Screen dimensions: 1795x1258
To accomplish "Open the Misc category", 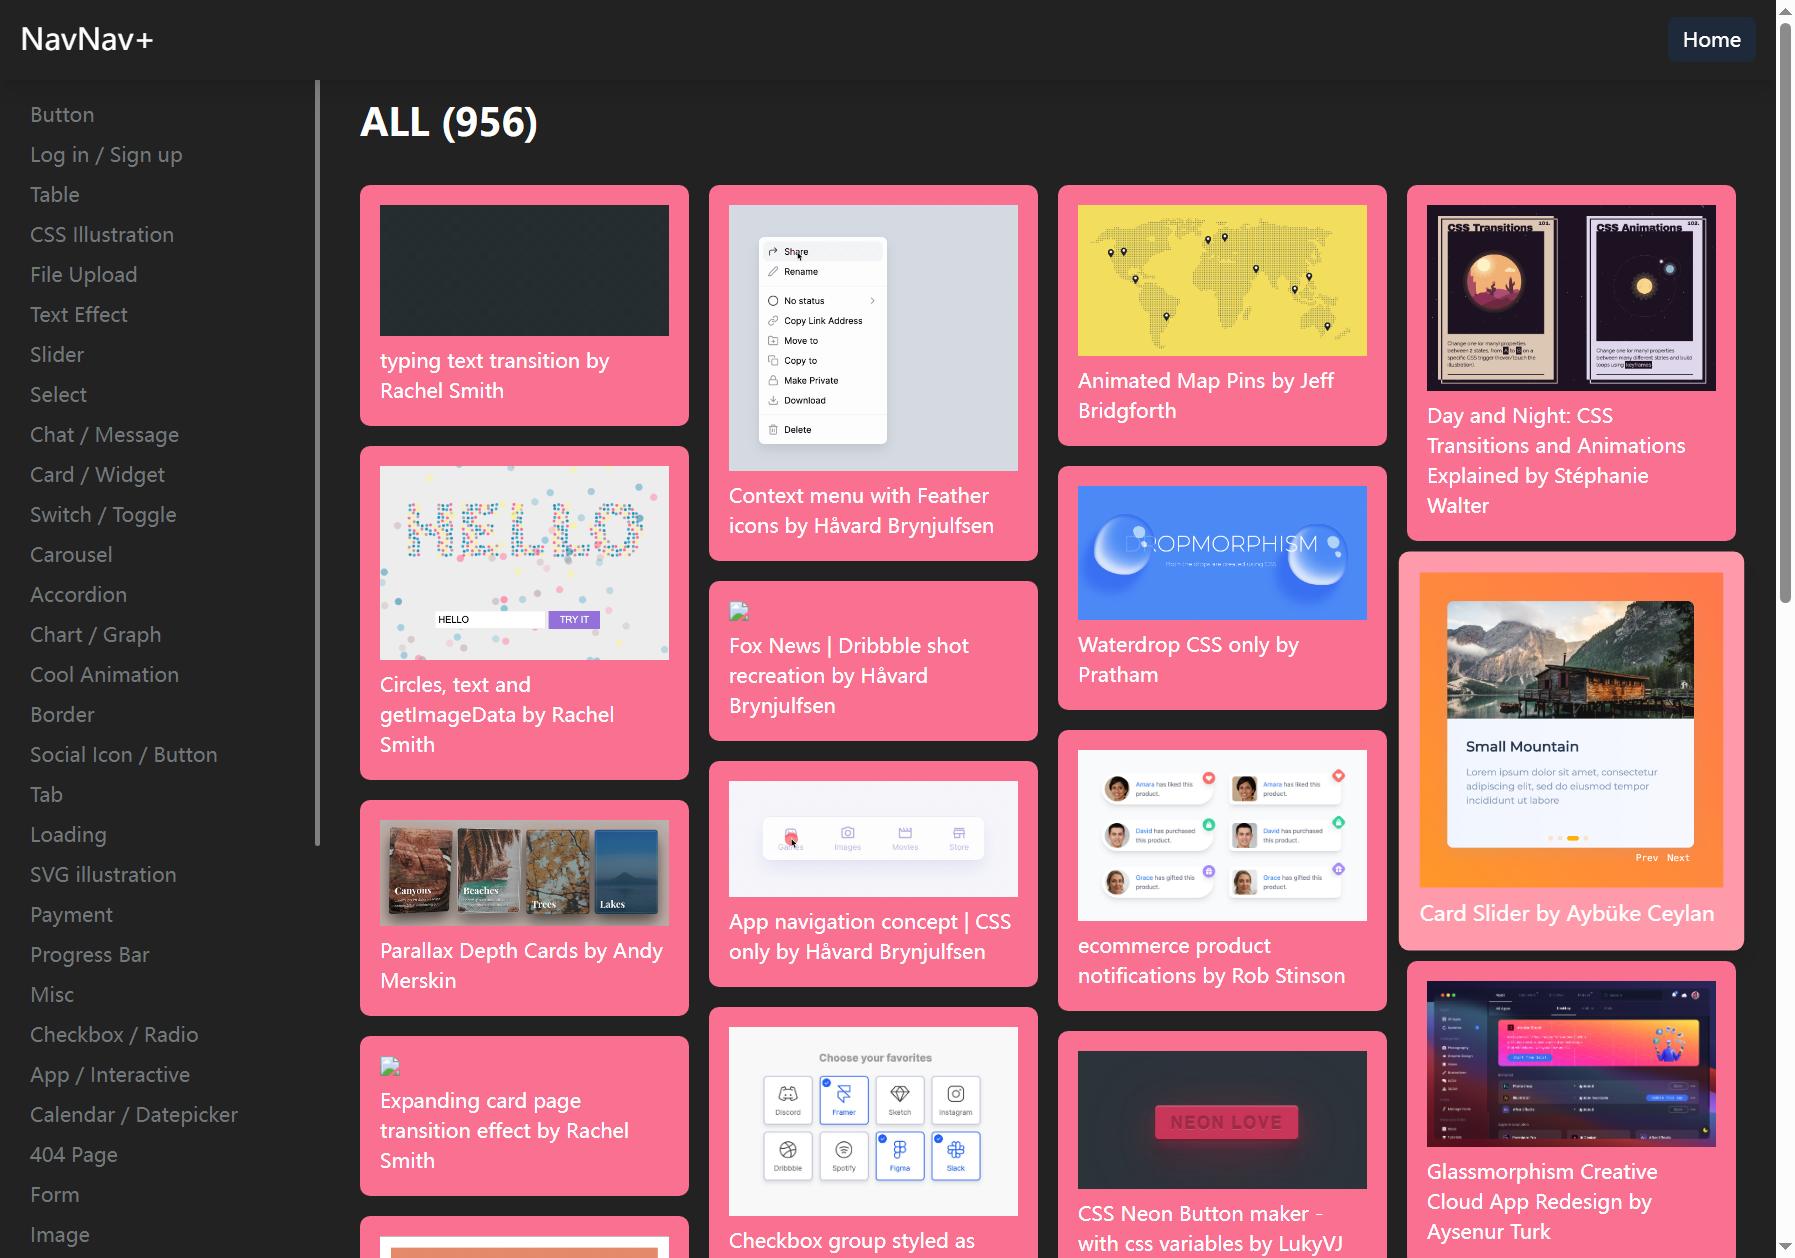I will click(x=52, y=995).
